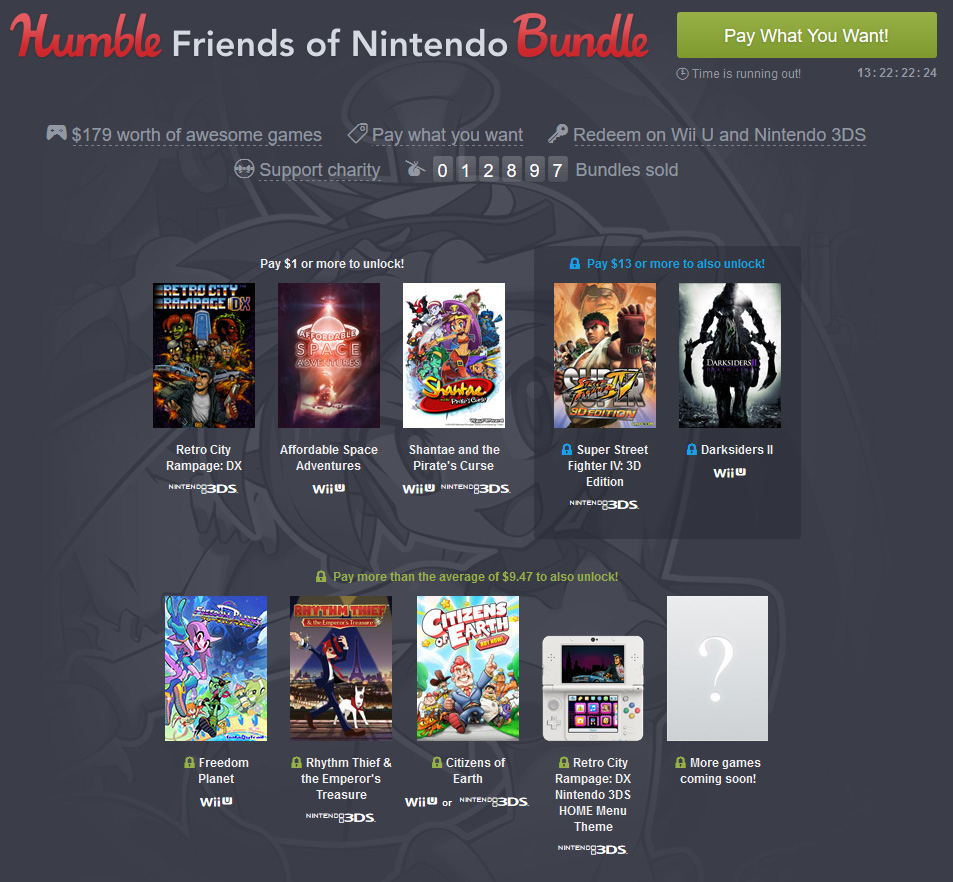
Task: Click the Pay What You Want button
Action: tap(807, 35)
